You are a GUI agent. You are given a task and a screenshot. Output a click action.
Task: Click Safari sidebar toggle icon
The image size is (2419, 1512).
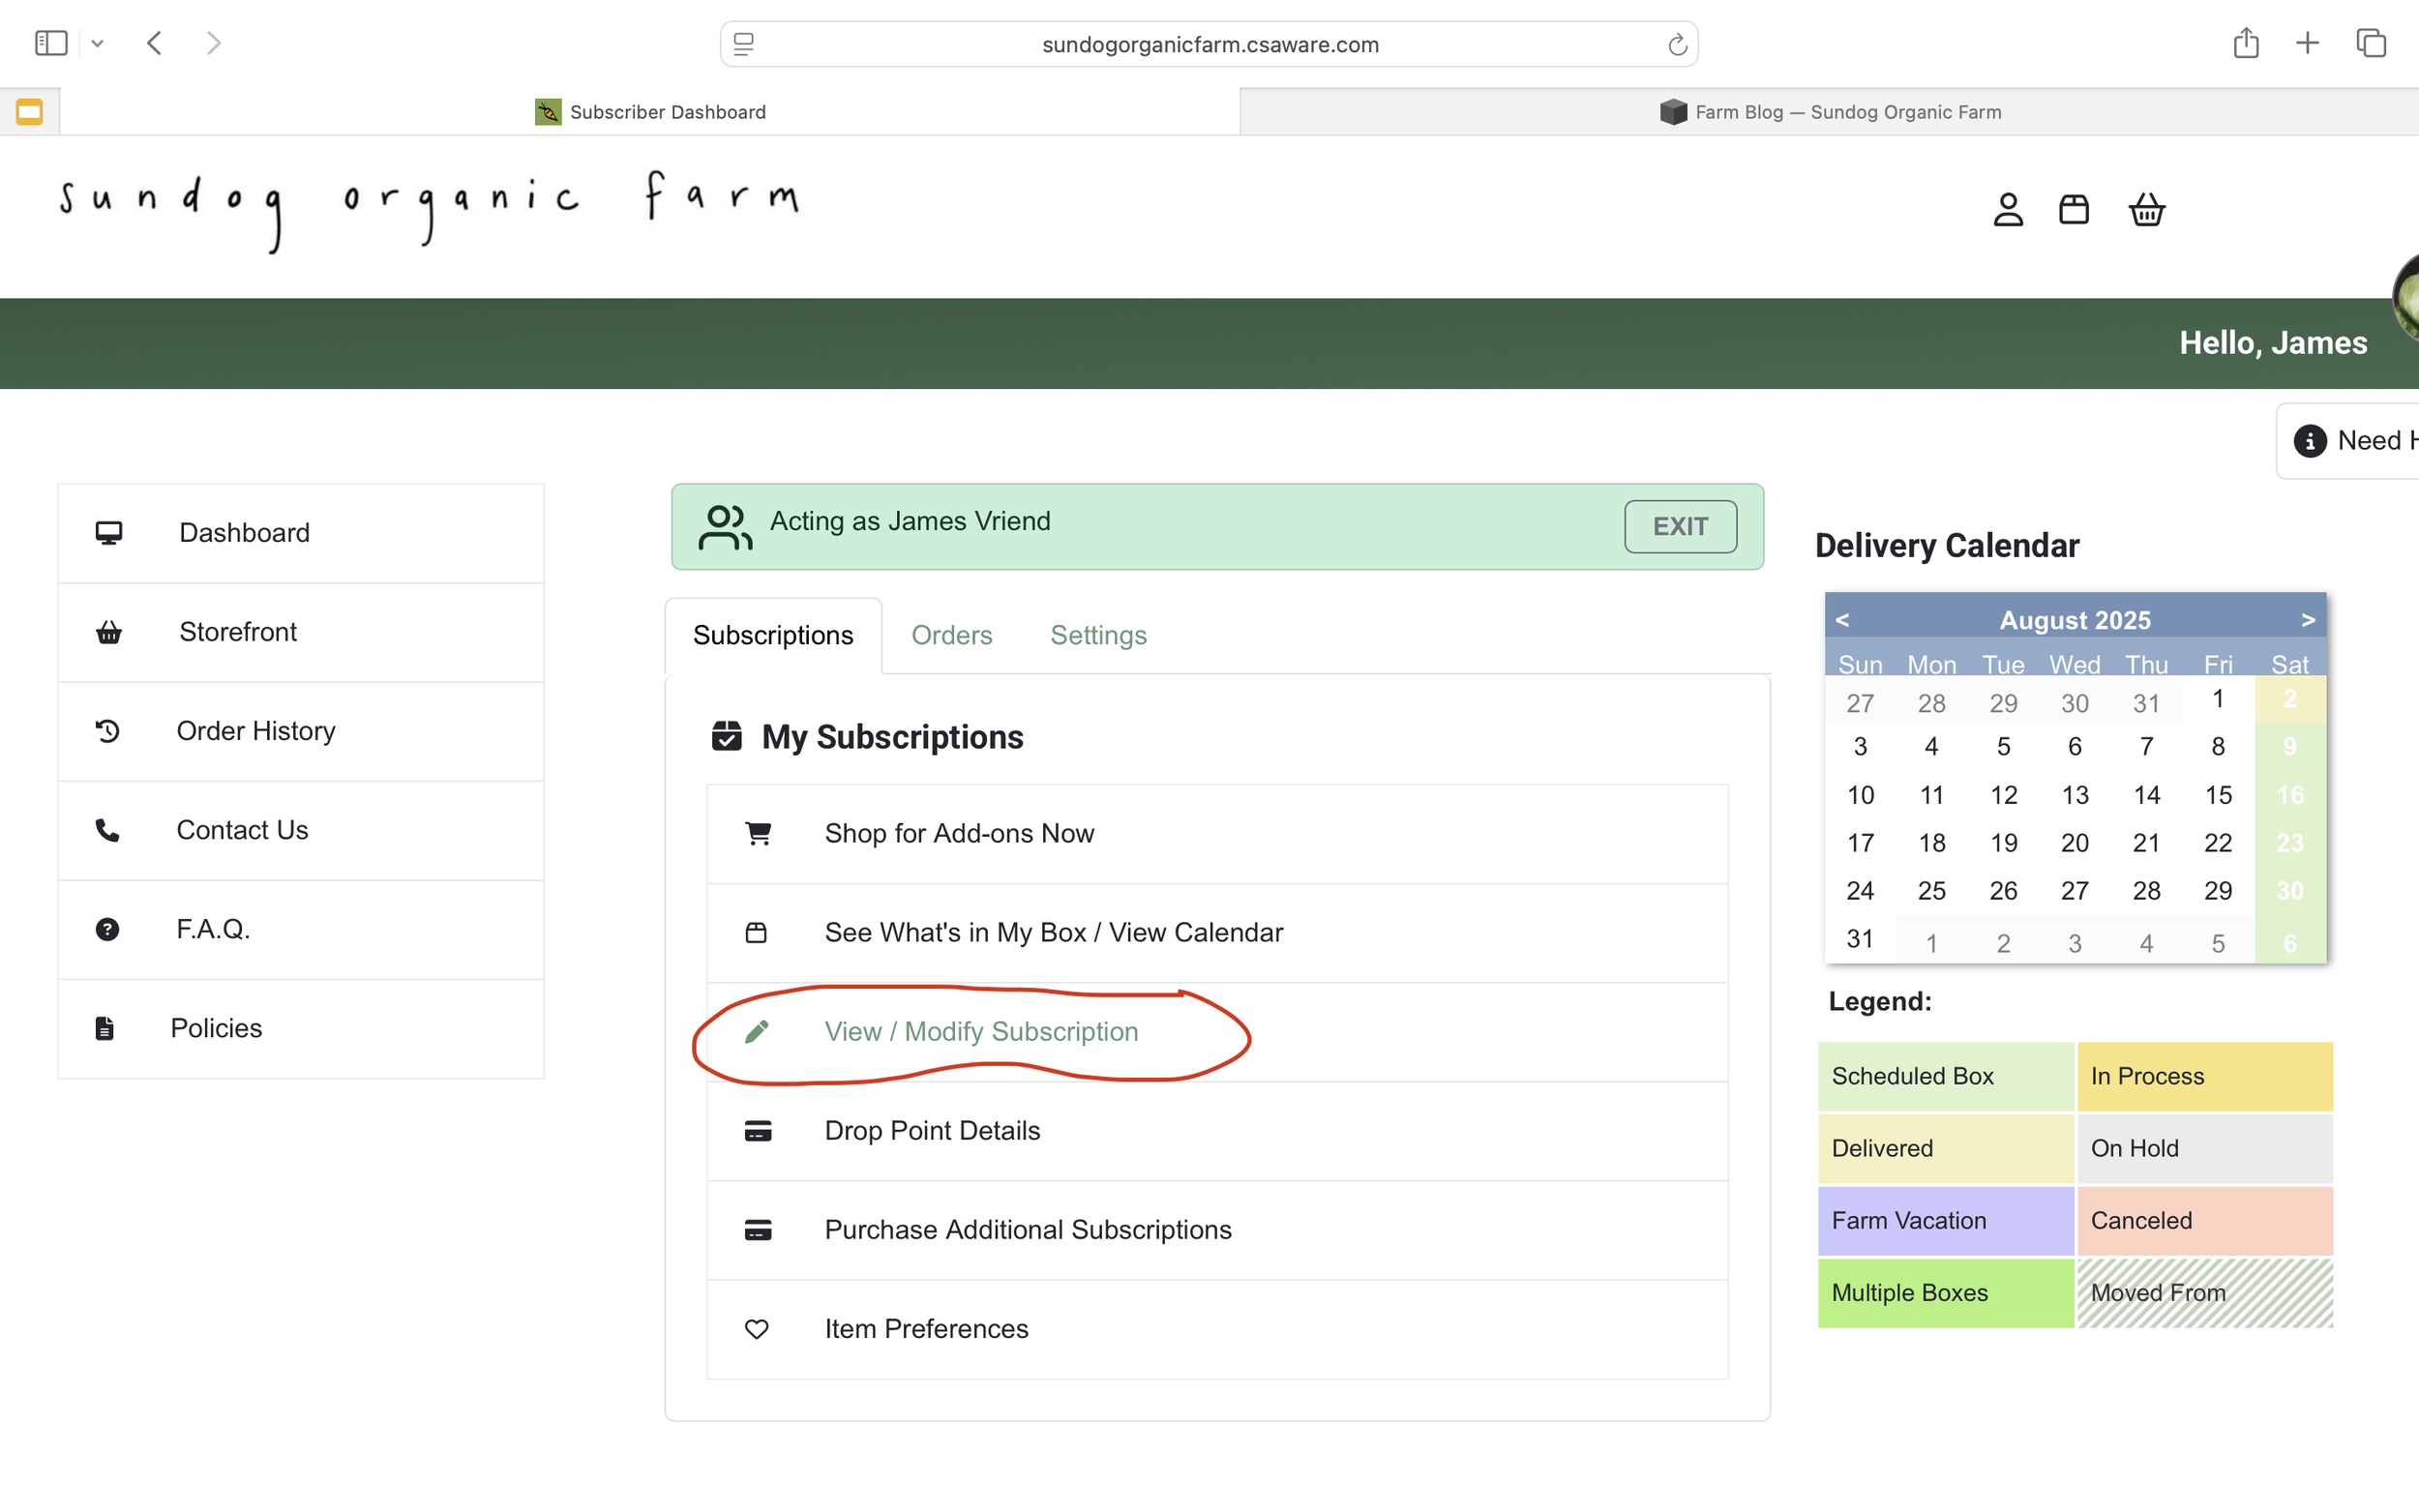point(51,43)
